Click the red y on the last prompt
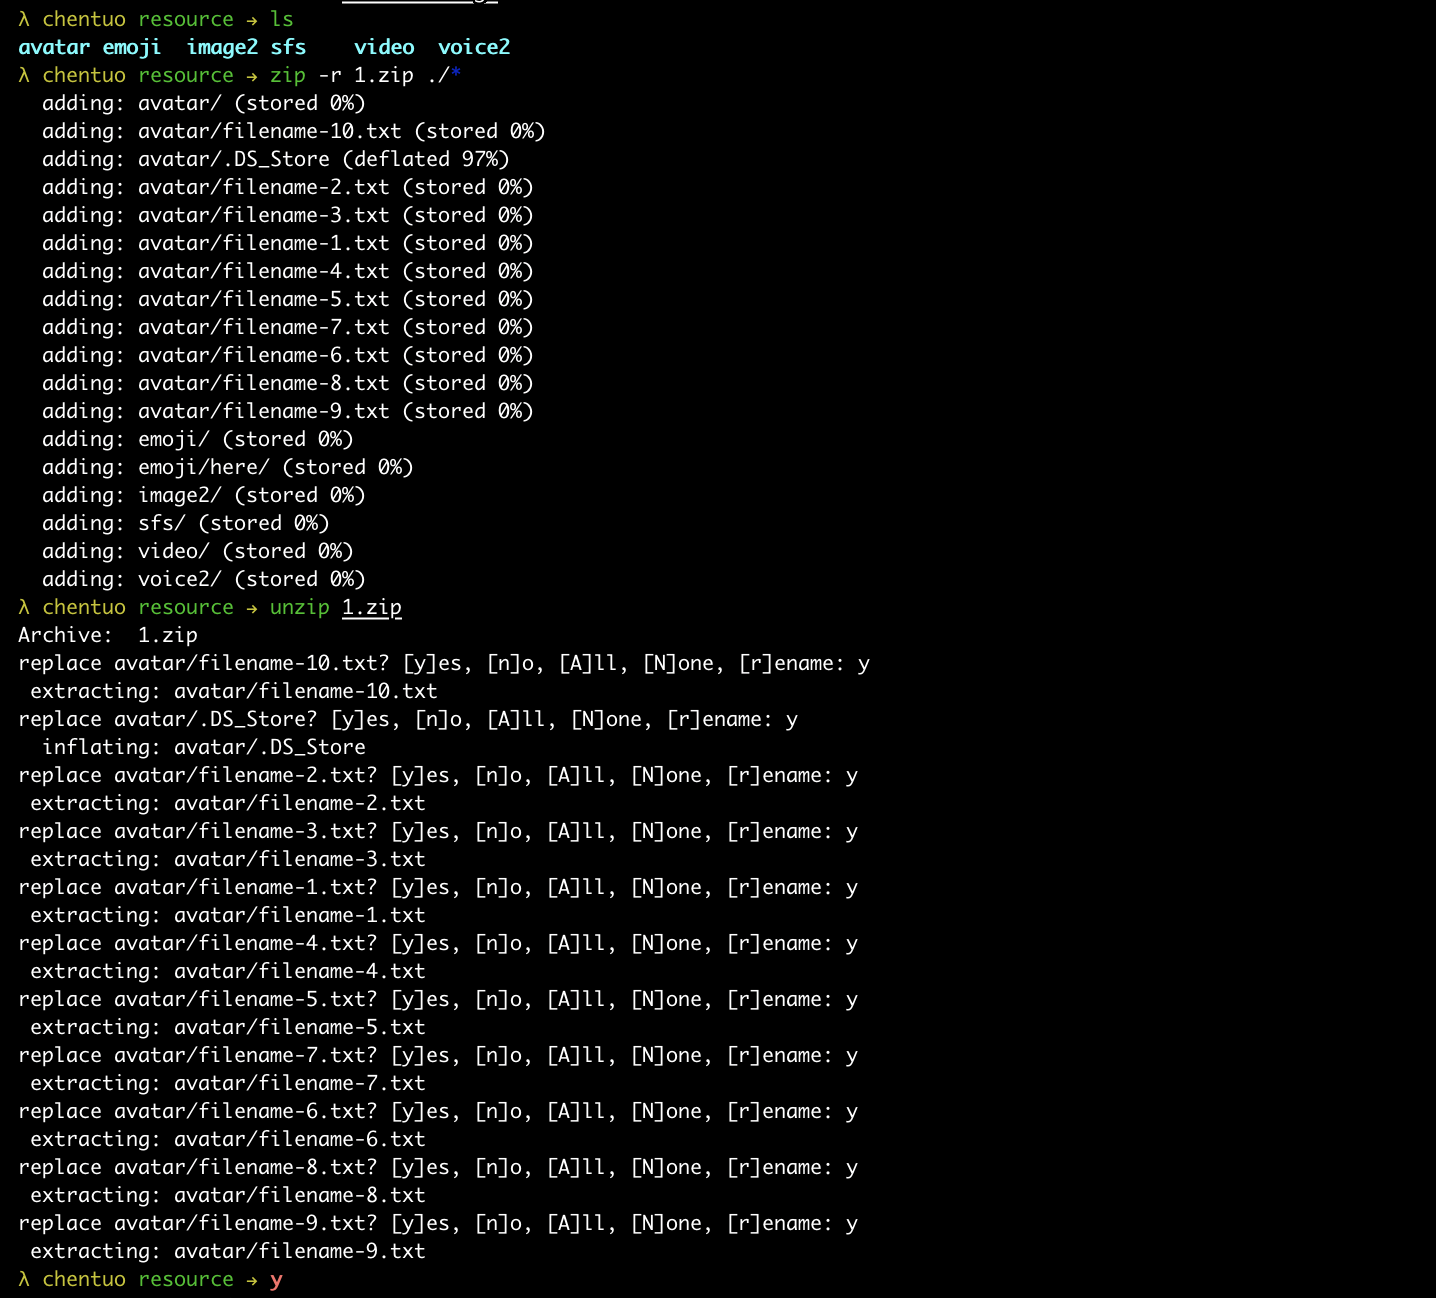 click(276, 1279)
